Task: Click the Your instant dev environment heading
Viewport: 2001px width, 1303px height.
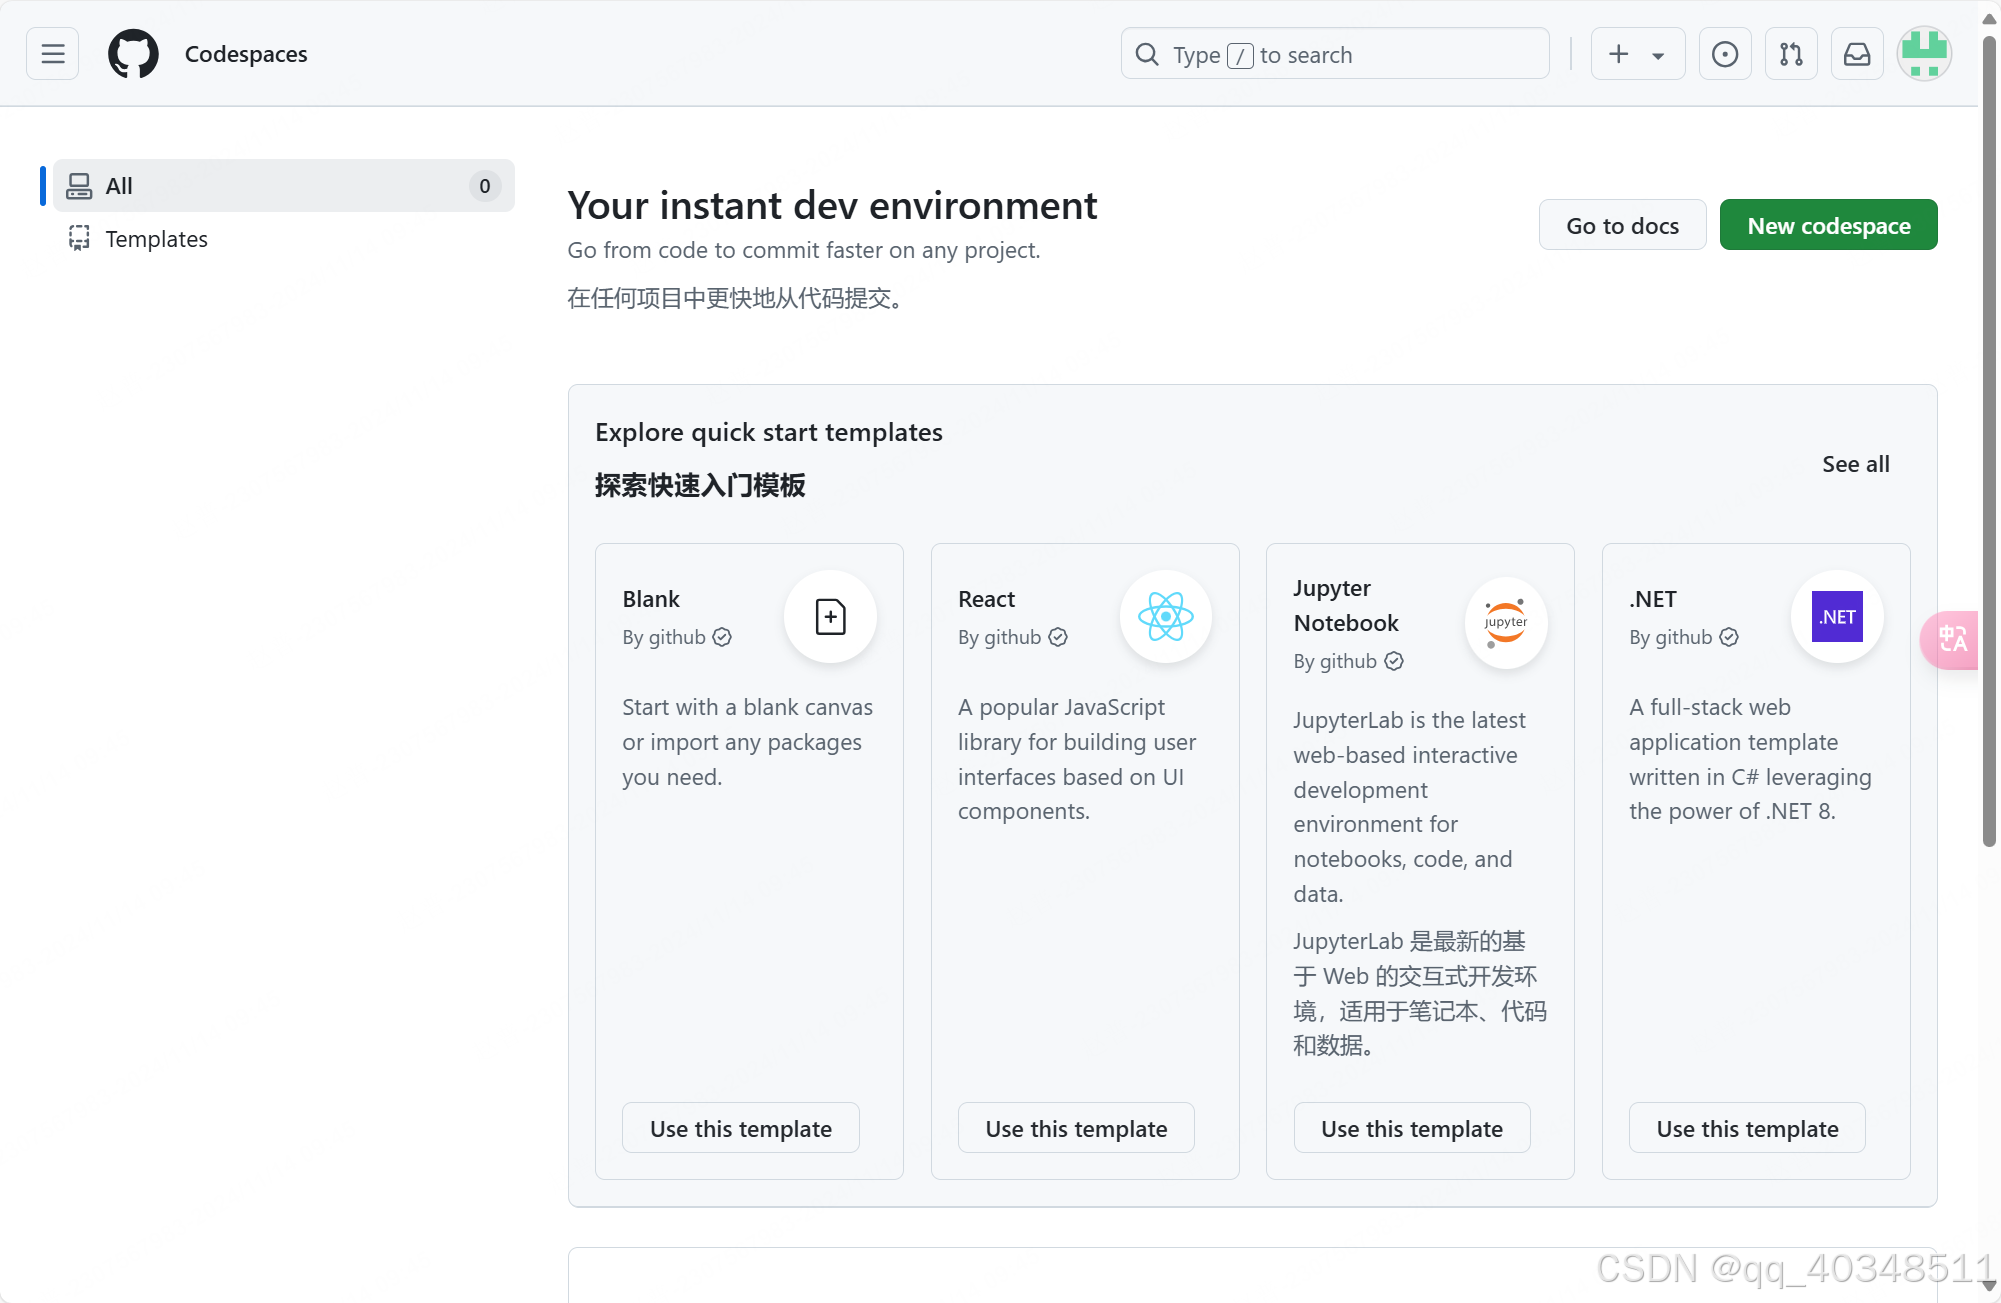Action: pyautogui.click(x=832, y=205)
